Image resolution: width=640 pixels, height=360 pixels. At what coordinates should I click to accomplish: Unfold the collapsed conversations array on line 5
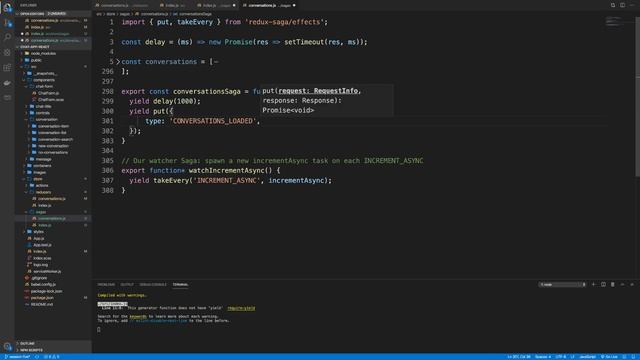click(118, 62)
